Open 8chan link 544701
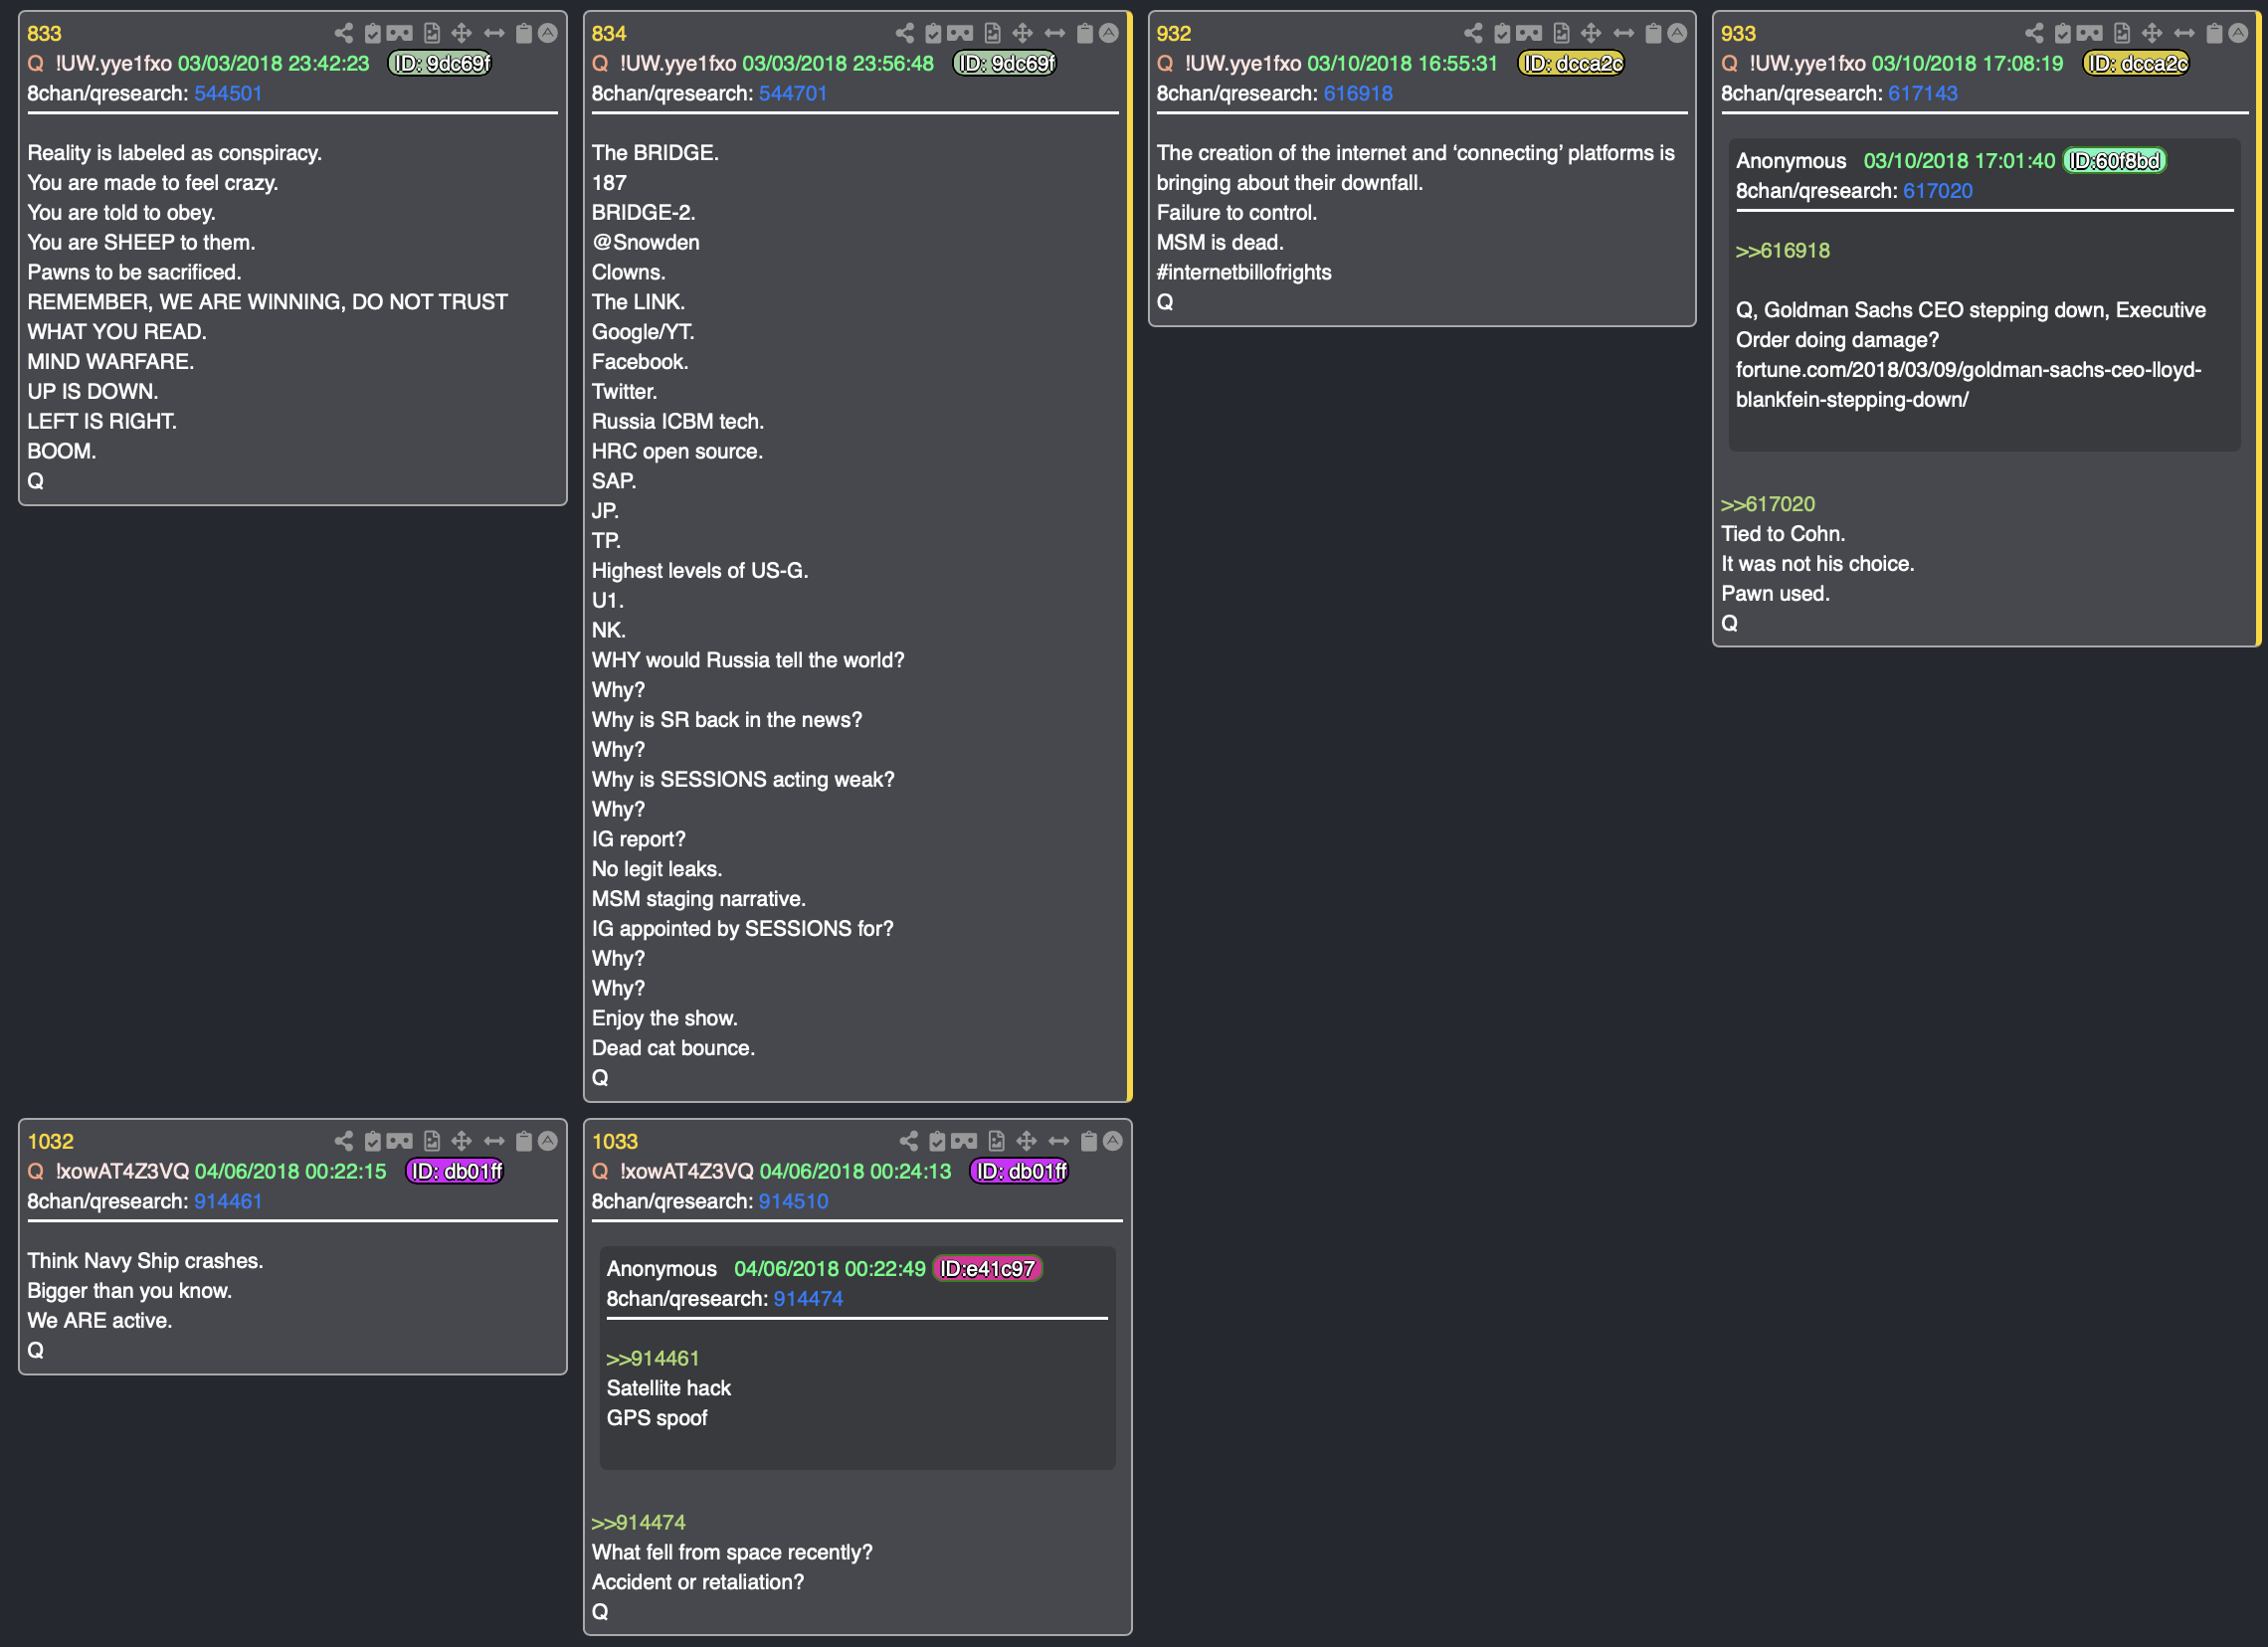This screenshot has height=1647, width=2268. tap(793, 93)
